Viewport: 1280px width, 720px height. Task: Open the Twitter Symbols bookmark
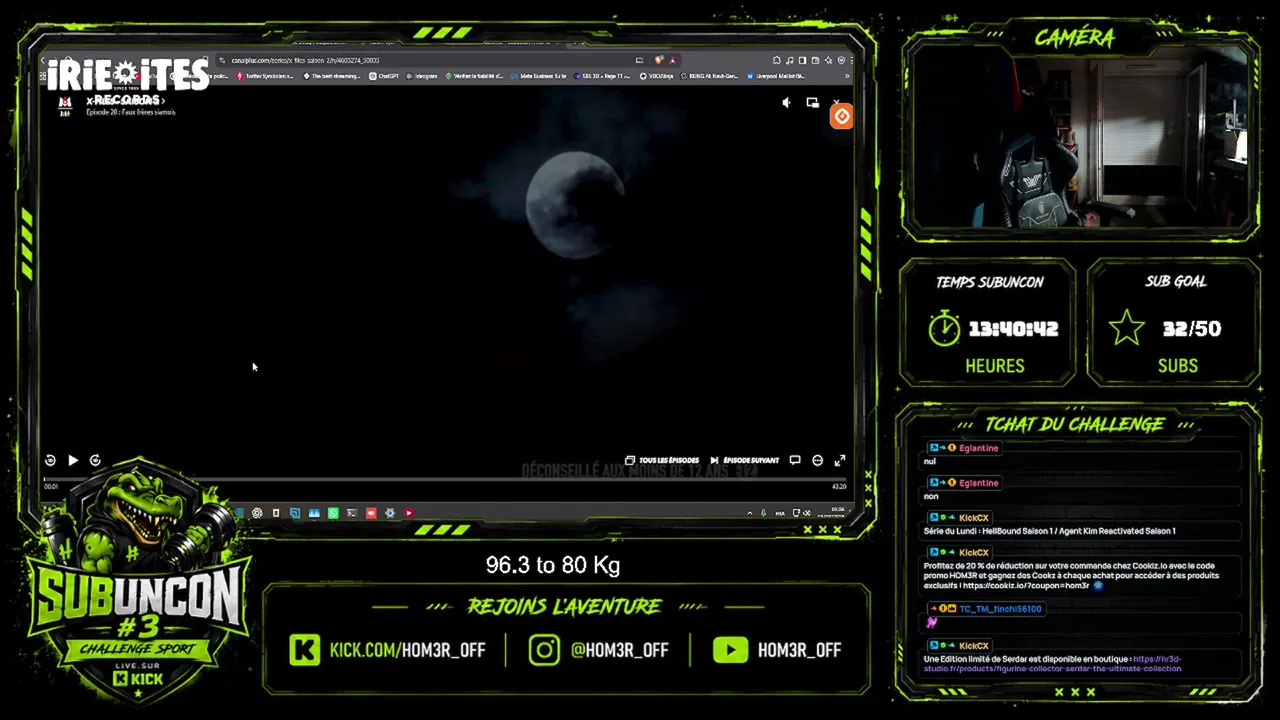[x=265, y=76]
